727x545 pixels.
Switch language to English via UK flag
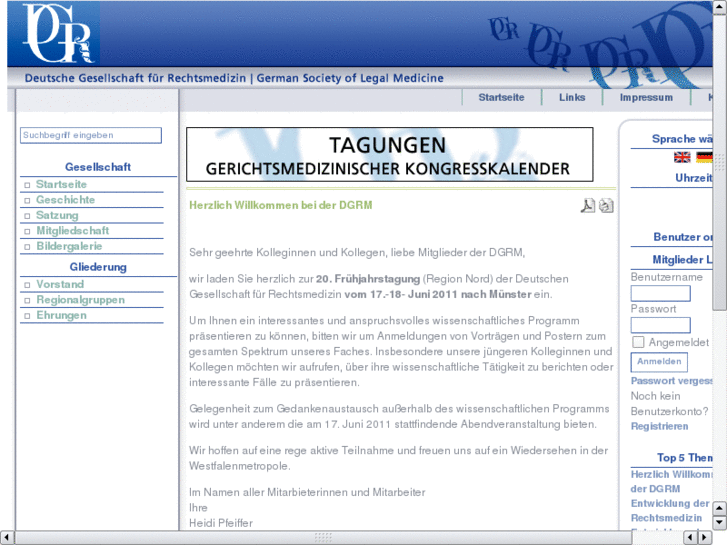682,157
